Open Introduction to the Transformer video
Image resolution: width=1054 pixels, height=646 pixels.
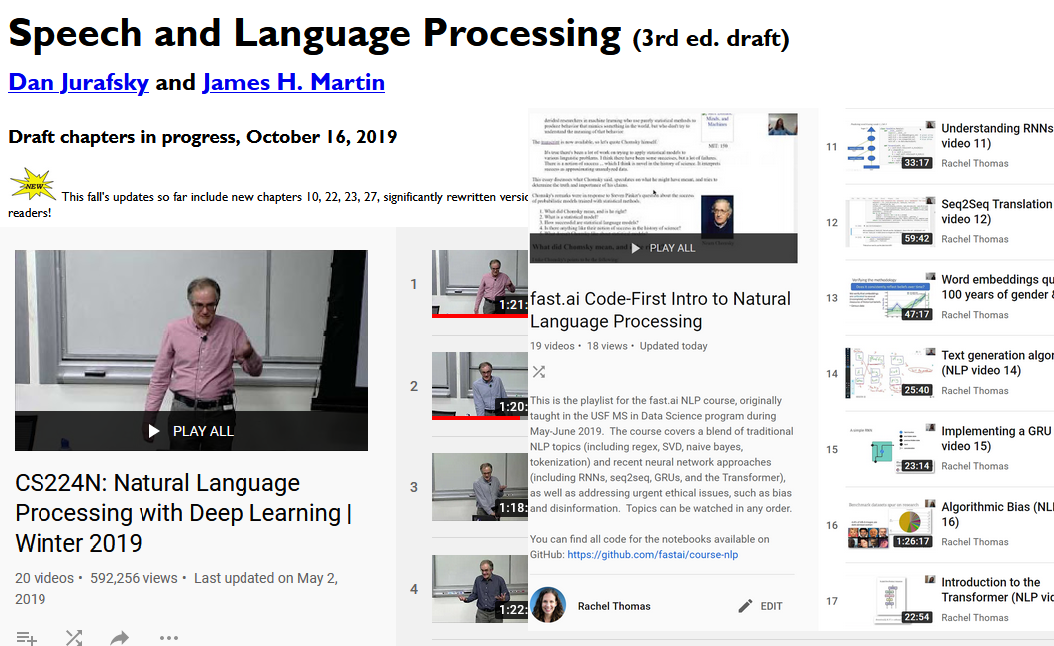click(996, 589)
